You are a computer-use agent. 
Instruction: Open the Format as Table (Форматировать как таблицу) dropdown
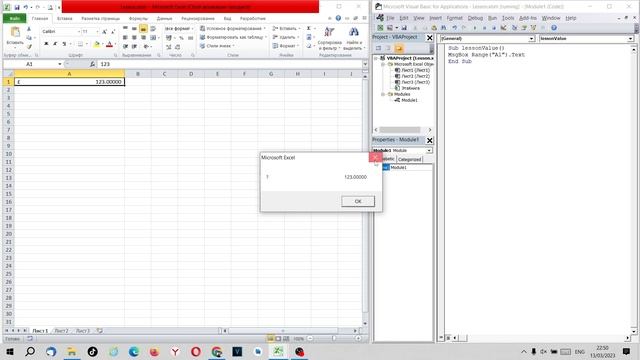pos(233,37)
